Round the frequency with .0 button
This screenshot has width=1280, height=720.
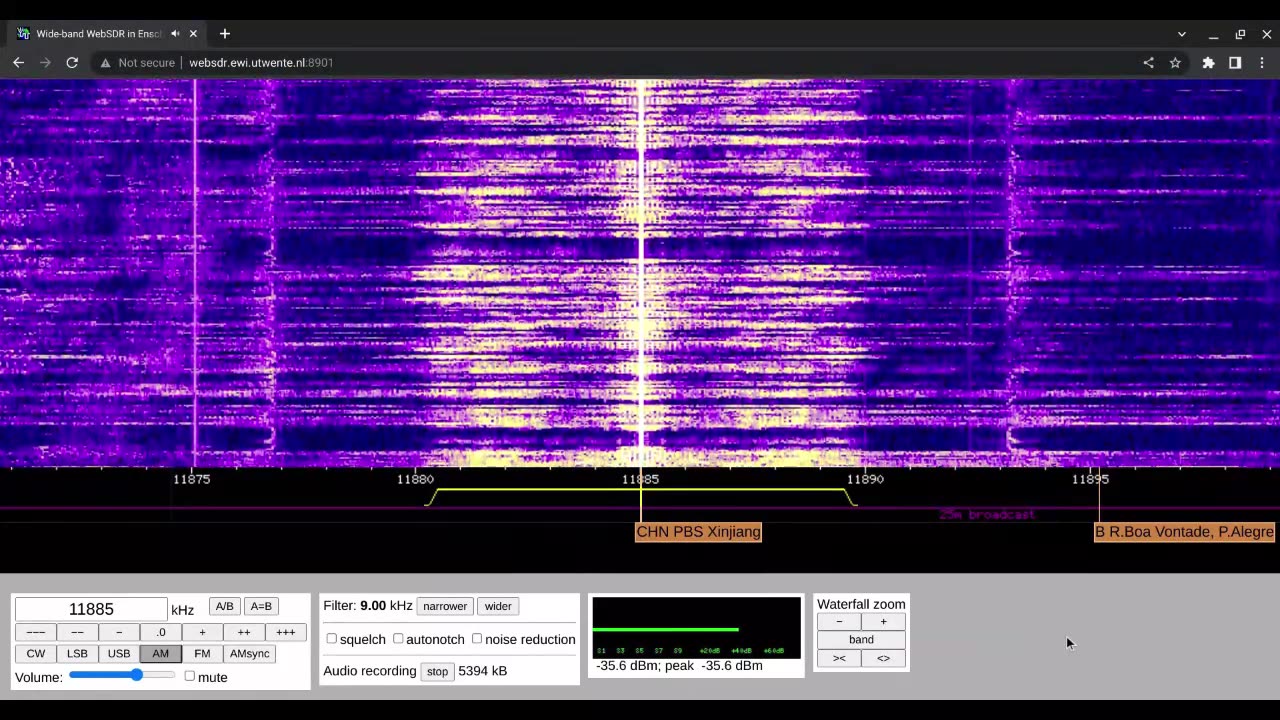[160, 632]
